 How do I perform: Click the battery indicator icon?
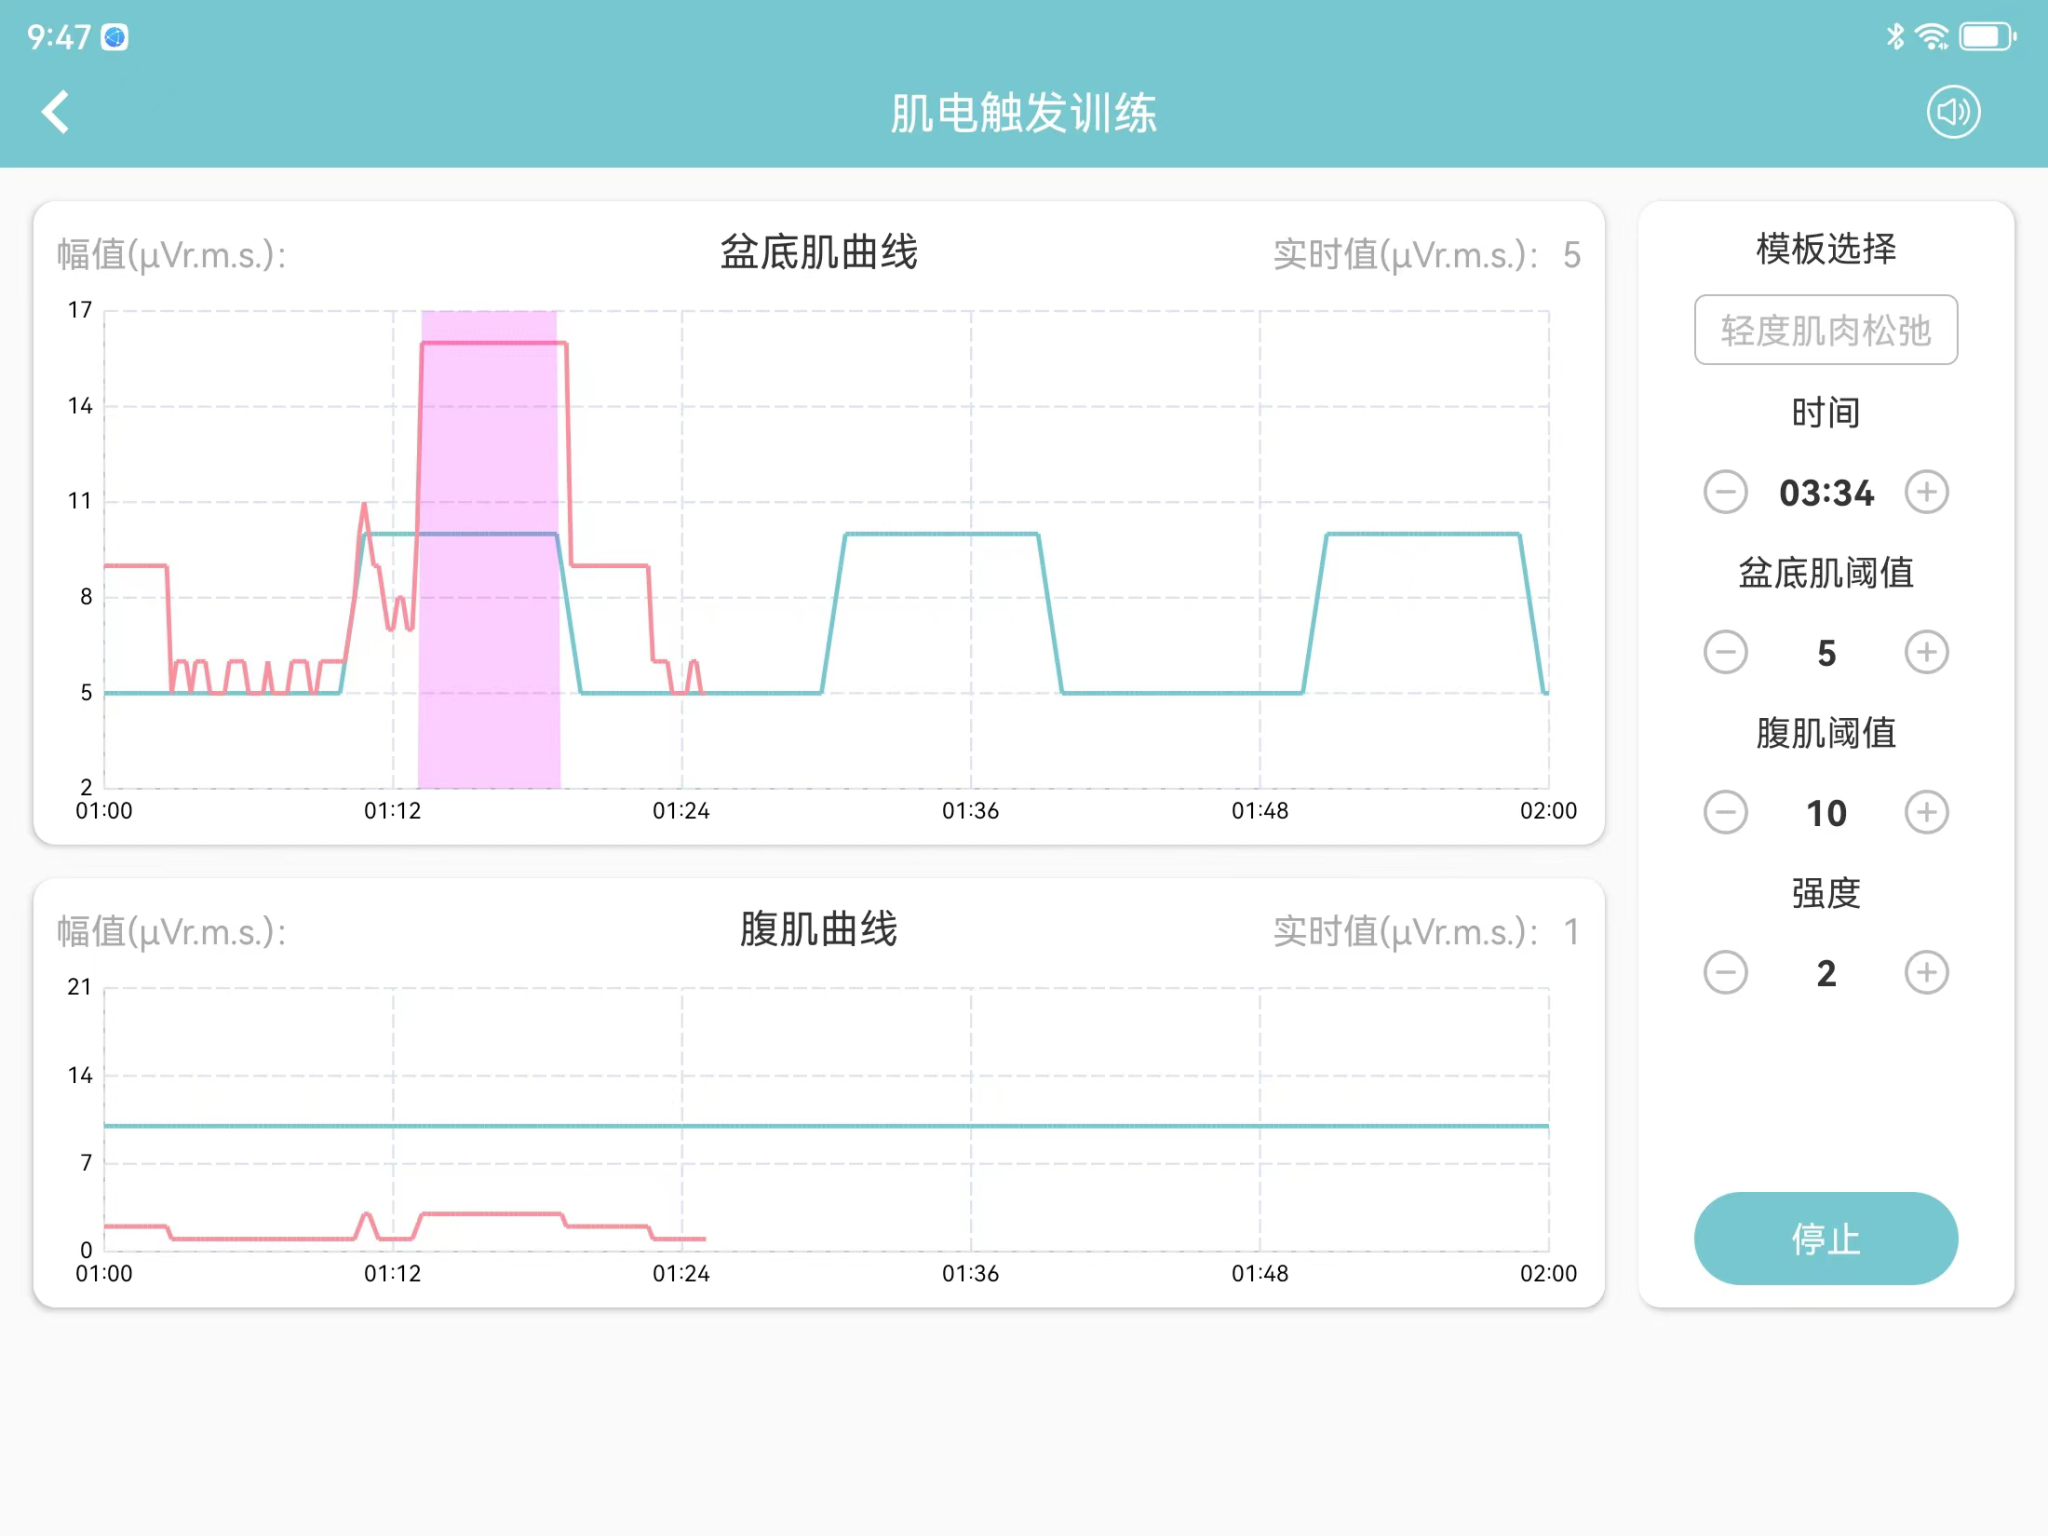(1986, 37)
